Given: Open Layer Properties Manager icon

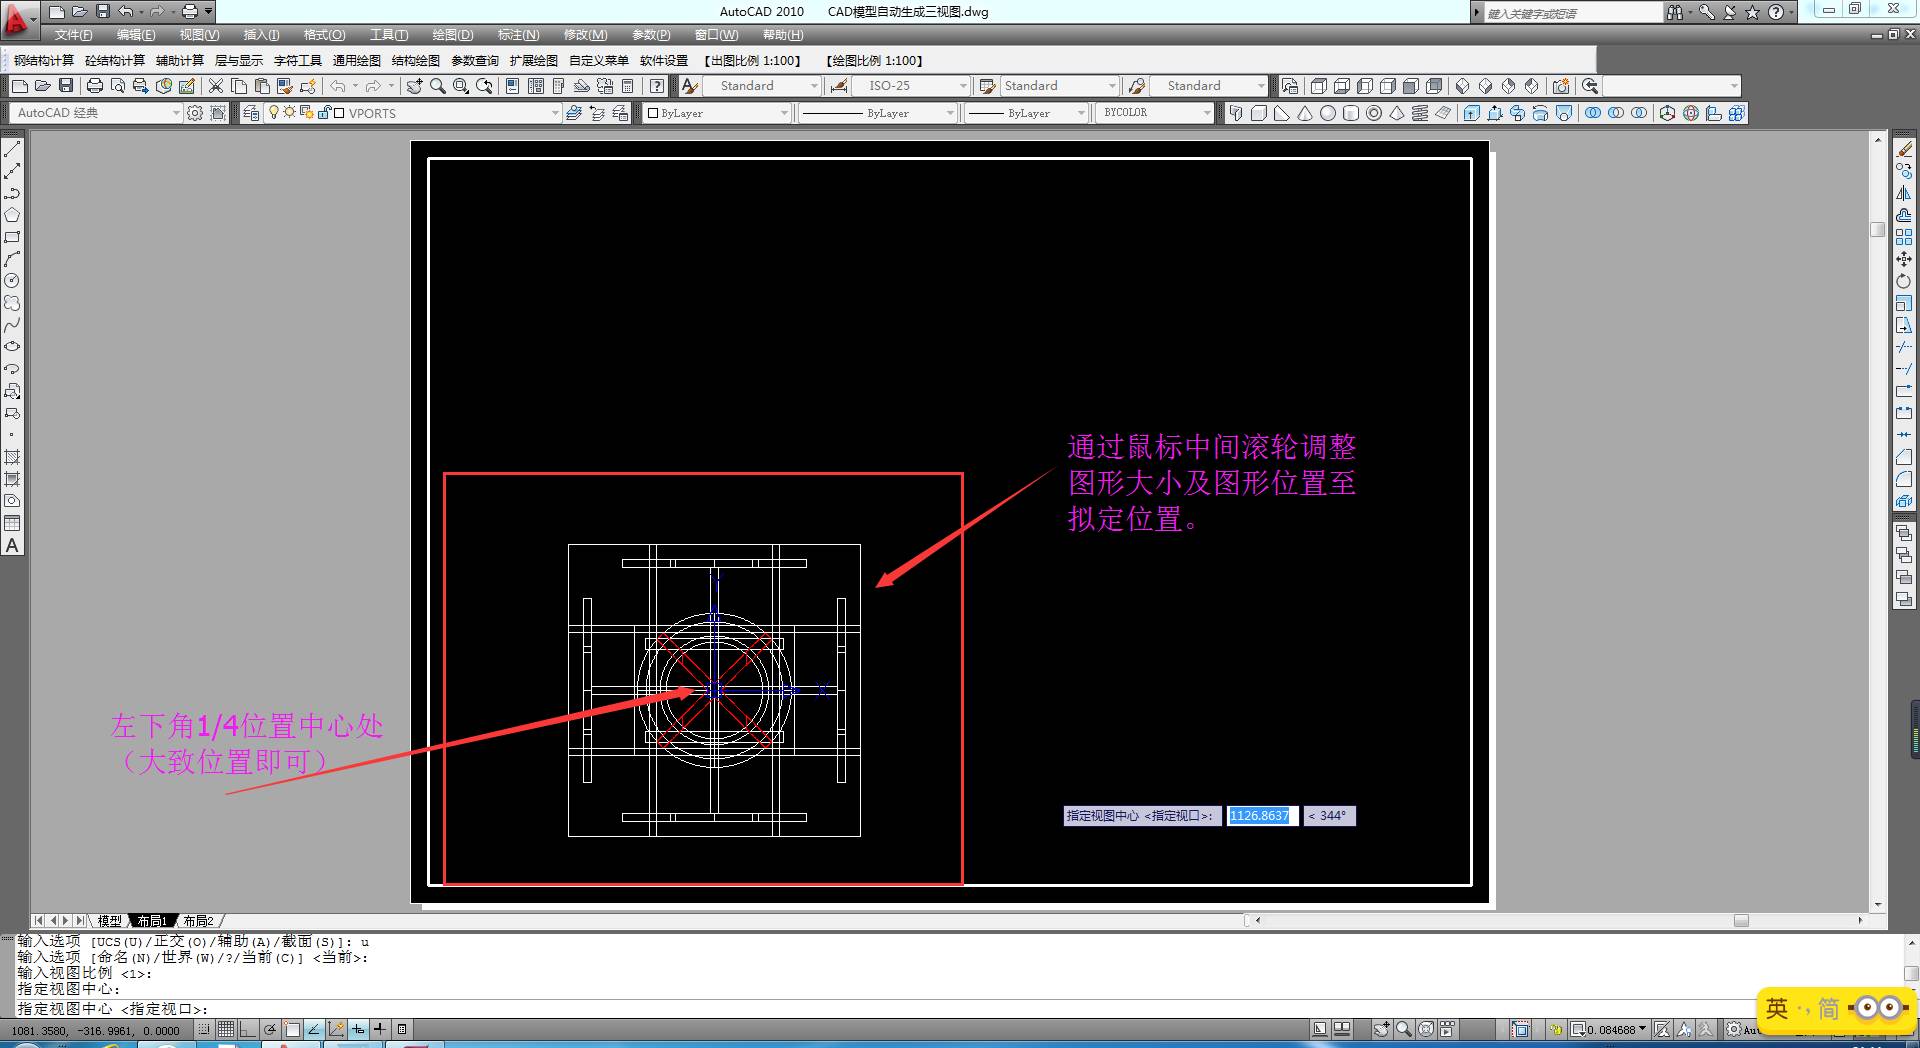Looking at the screenshot, I should [251, 113].
